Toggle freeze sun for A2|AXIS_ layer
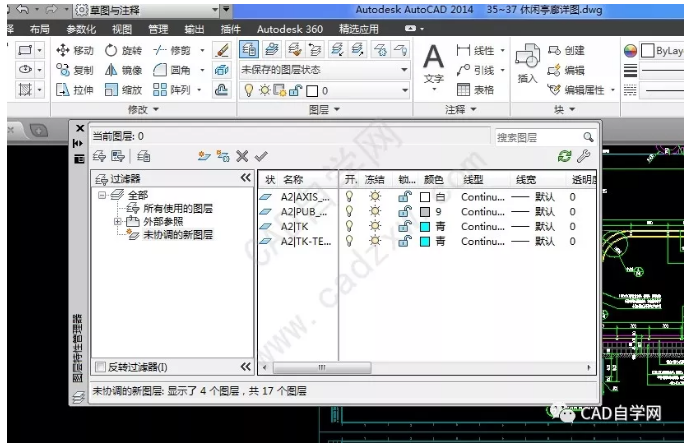Screen dimensions: 691x446 tap(375, 197)
